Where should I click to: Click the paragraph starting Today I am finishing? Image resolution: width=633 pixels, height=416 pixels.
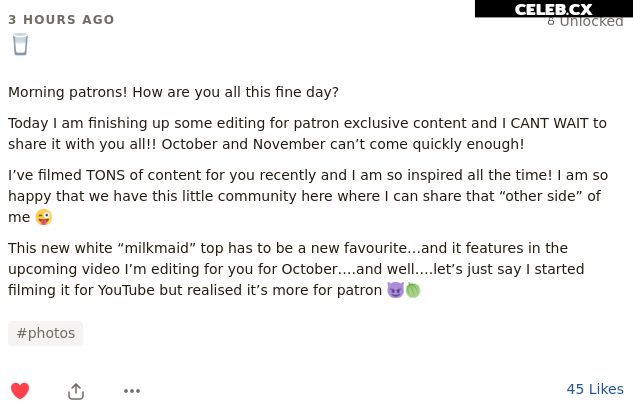tap(307, 134)
